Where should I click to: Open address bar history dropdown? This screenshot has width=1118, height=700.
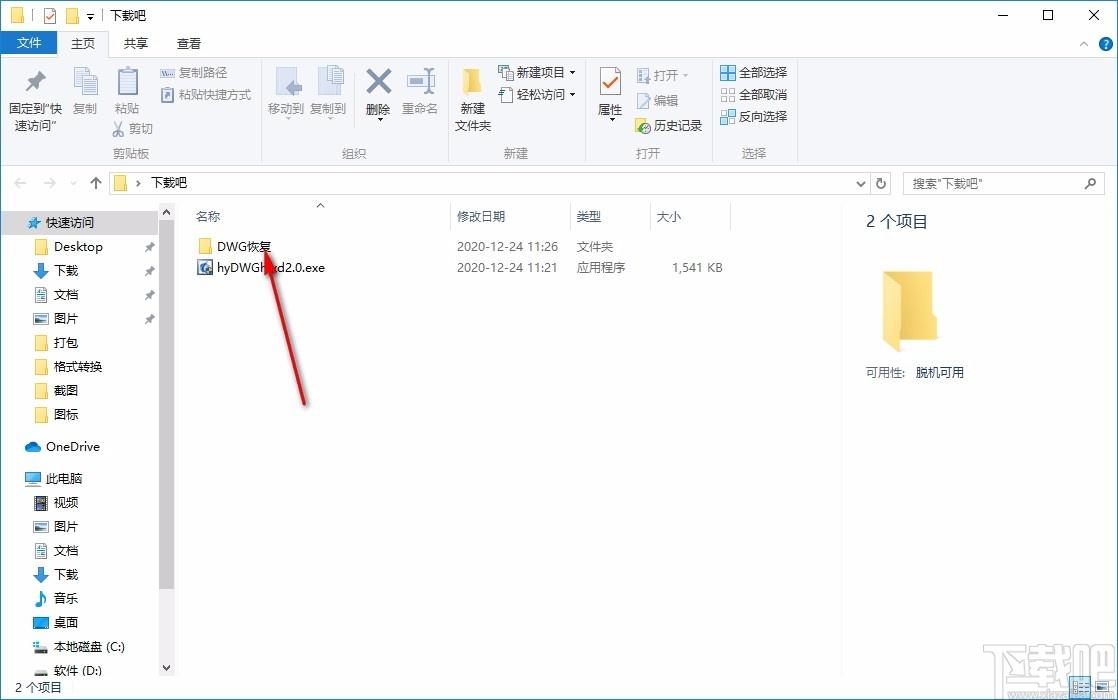(x=861, y=184)
